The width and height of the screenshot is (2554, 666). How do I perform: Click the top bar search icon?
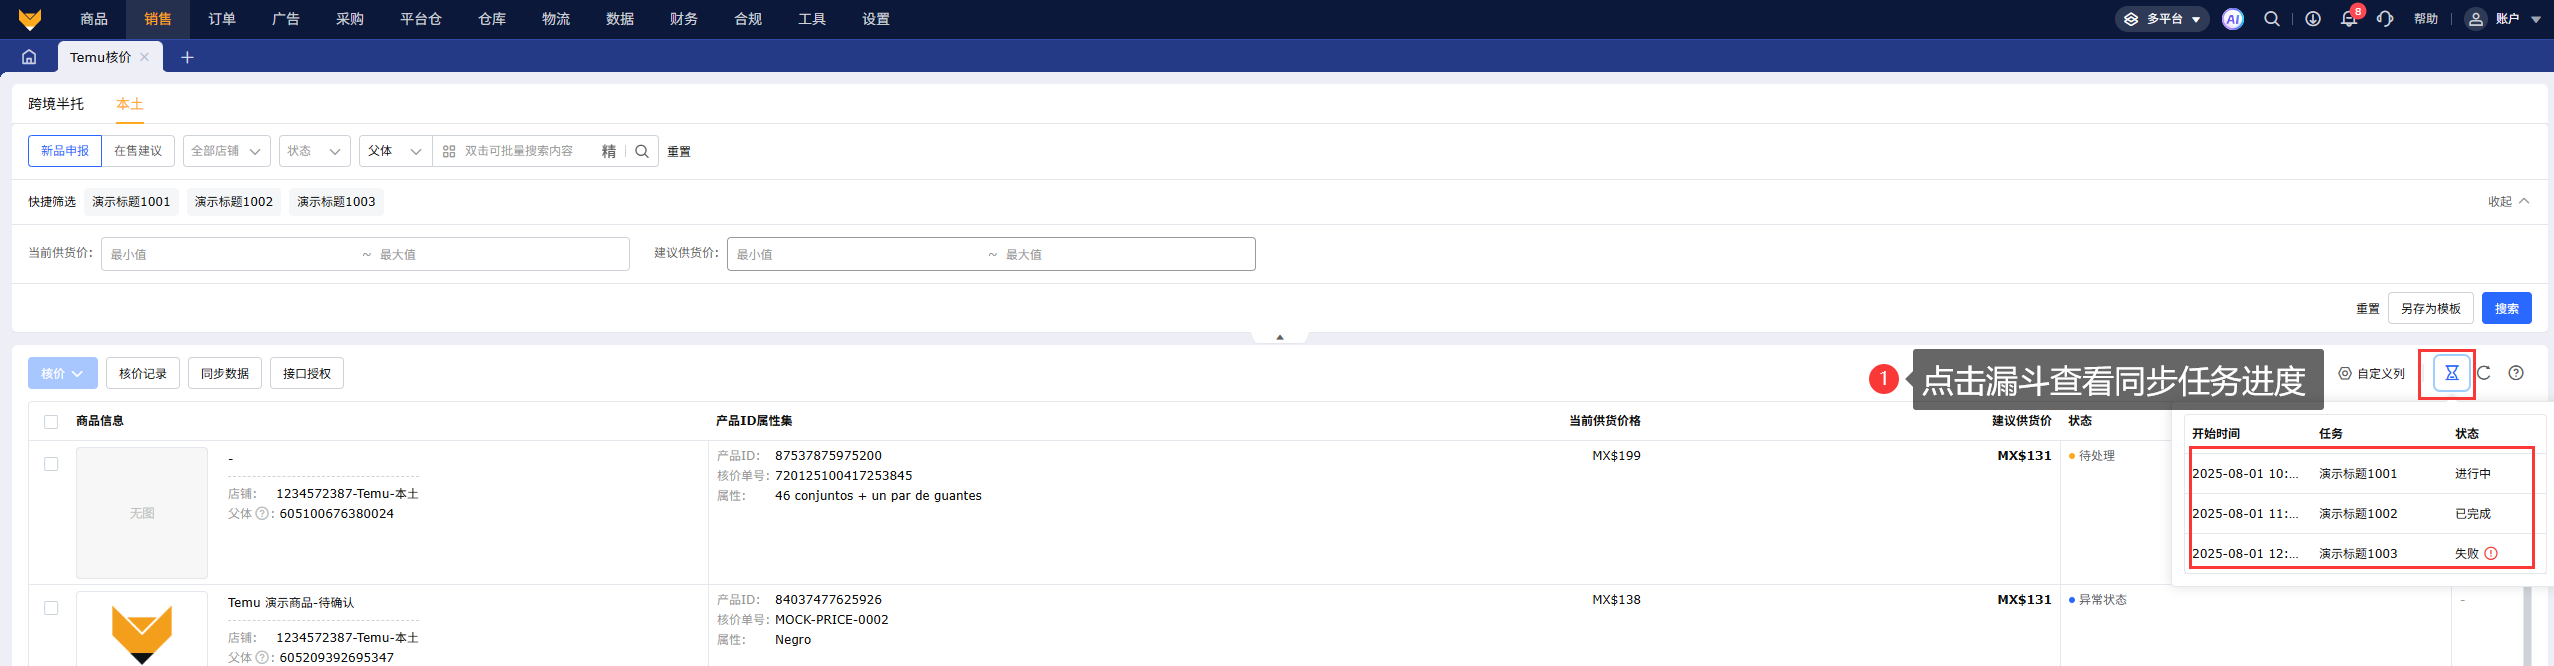2272,19
